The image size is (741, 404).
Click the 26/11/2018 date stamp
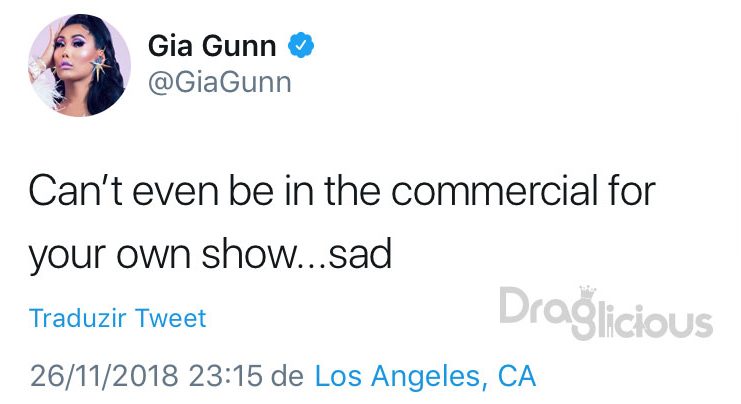click(x=104, y=376)
